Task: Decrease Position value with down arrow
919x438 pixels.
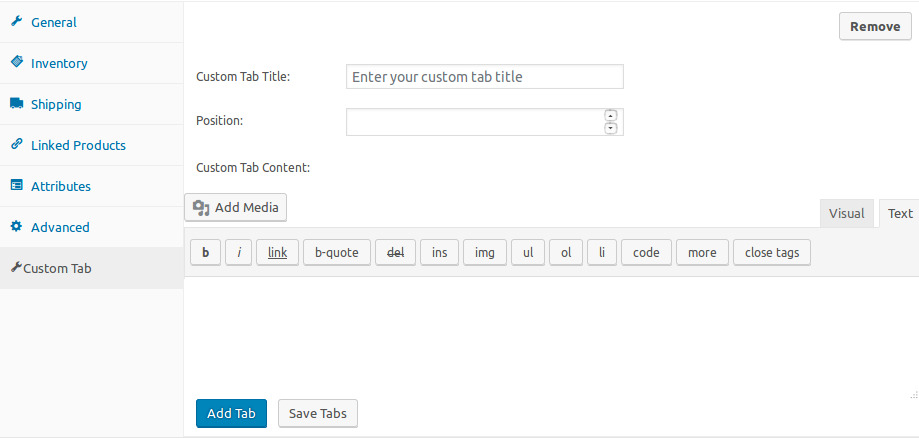Action: (611, 128)
